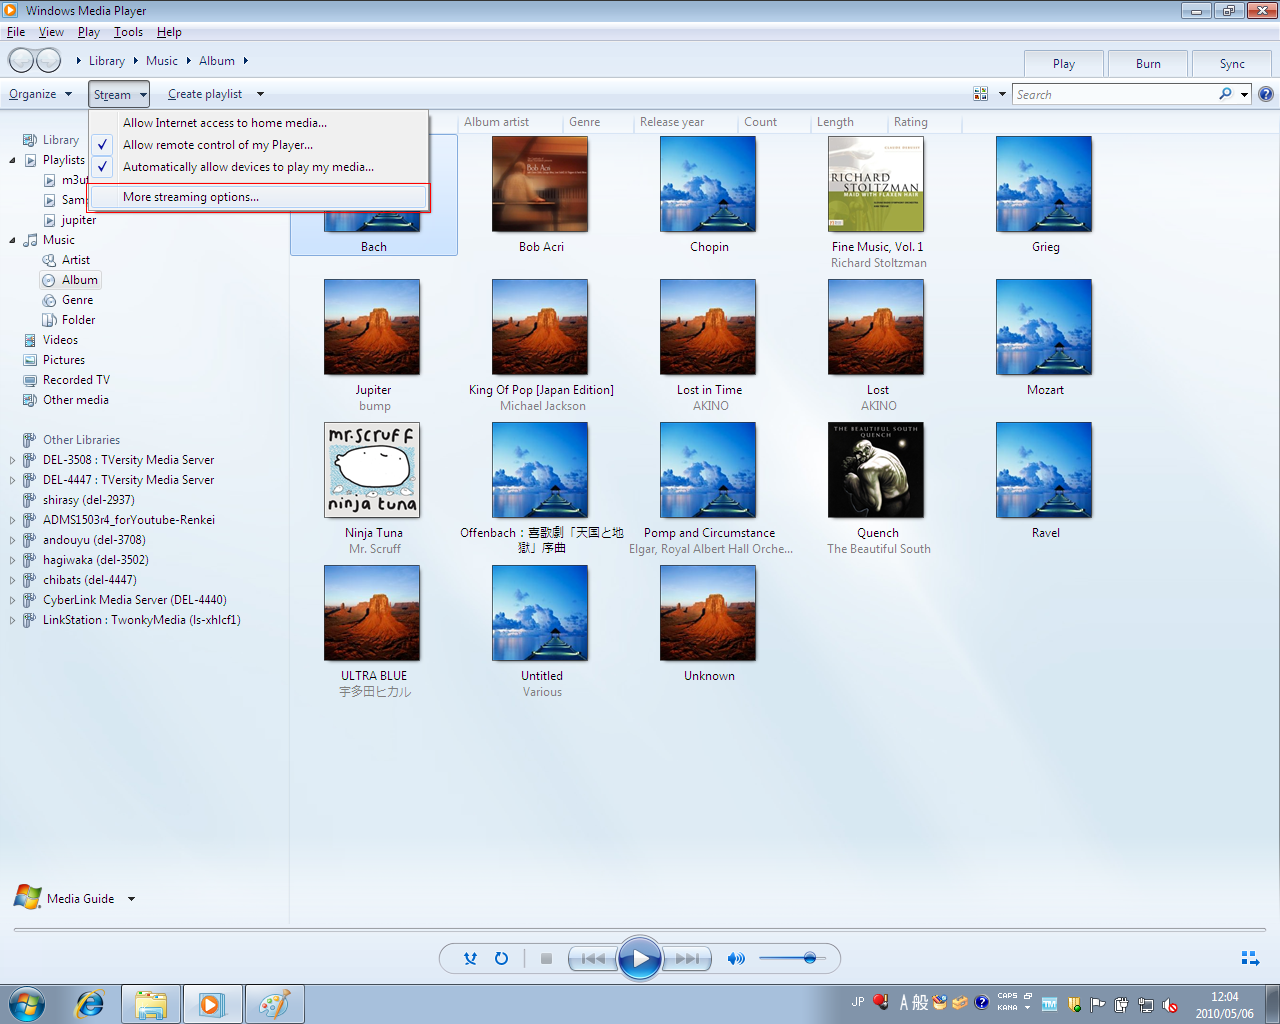Go forward with the navigation arrow
This screenshot has height=1024, width=1280.
pos(48,61)
